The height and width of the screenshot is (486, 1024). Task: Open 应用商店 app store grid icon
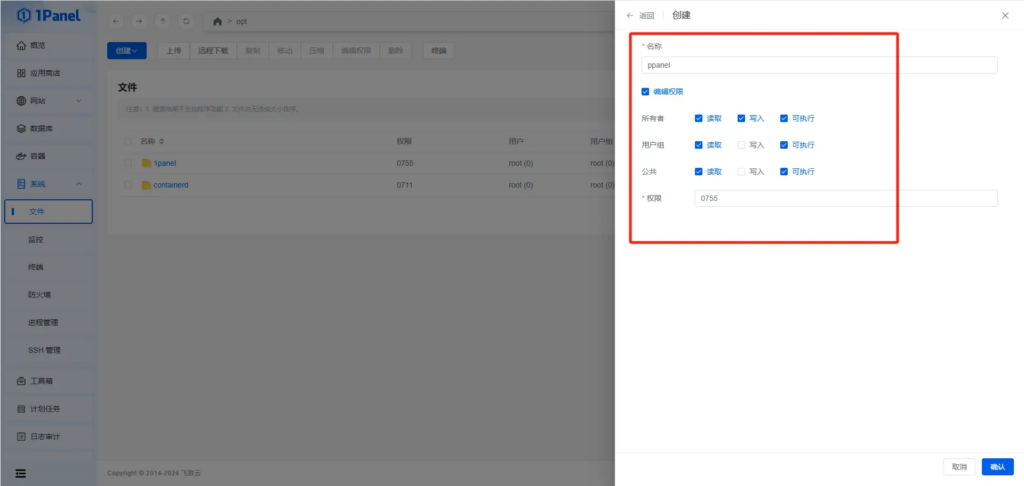pyautogui.click(x=21, y=73)
